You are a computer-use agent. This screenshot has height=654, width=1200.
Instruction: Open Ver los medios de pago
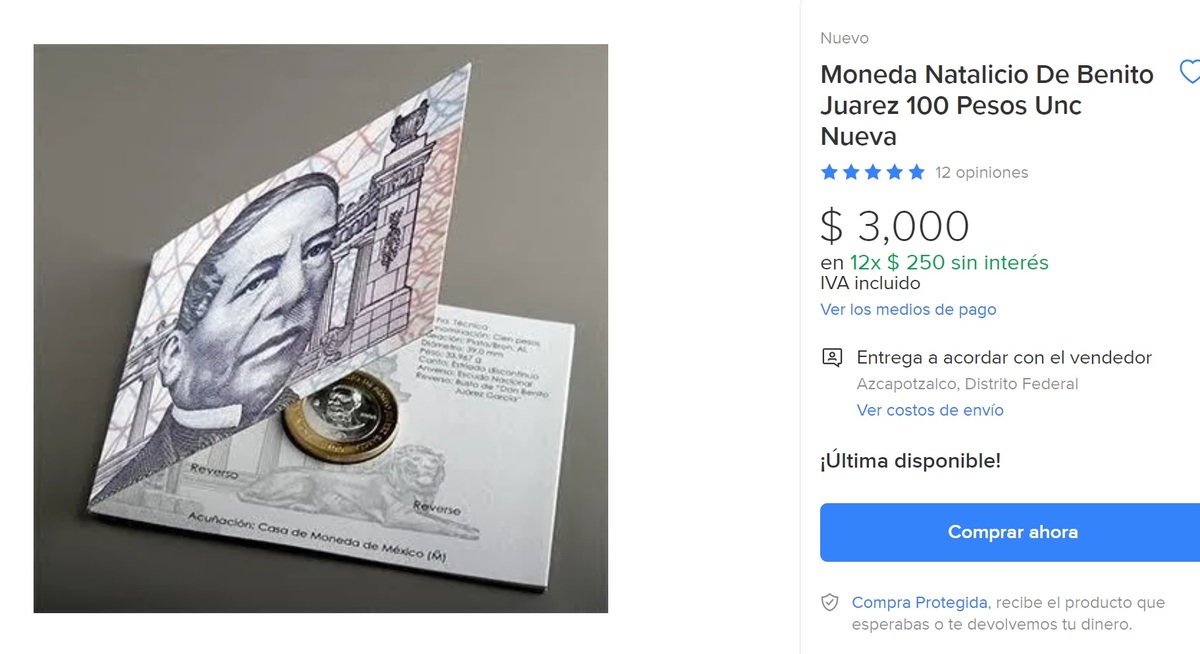tap(908, 310)
